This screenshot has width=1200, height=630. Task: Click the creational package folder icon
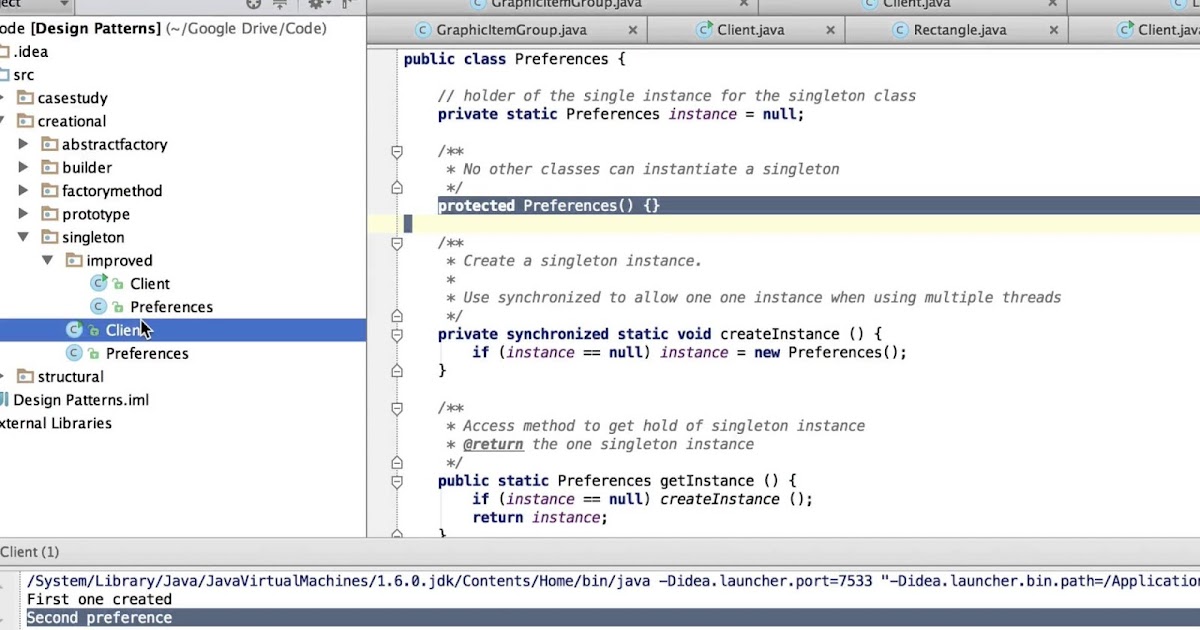click(x=26, y=121)
